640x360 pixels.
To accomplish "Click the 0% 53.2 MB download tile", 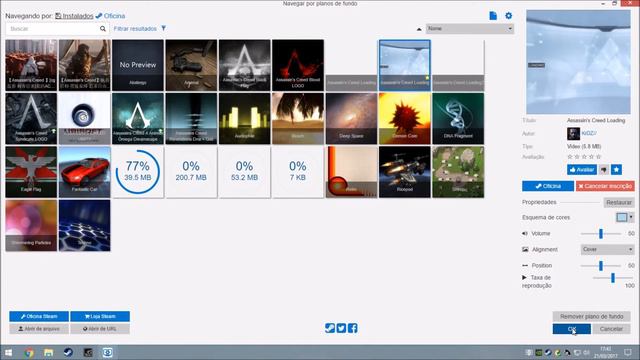I will pyautogui.click(x=244, y=172).
